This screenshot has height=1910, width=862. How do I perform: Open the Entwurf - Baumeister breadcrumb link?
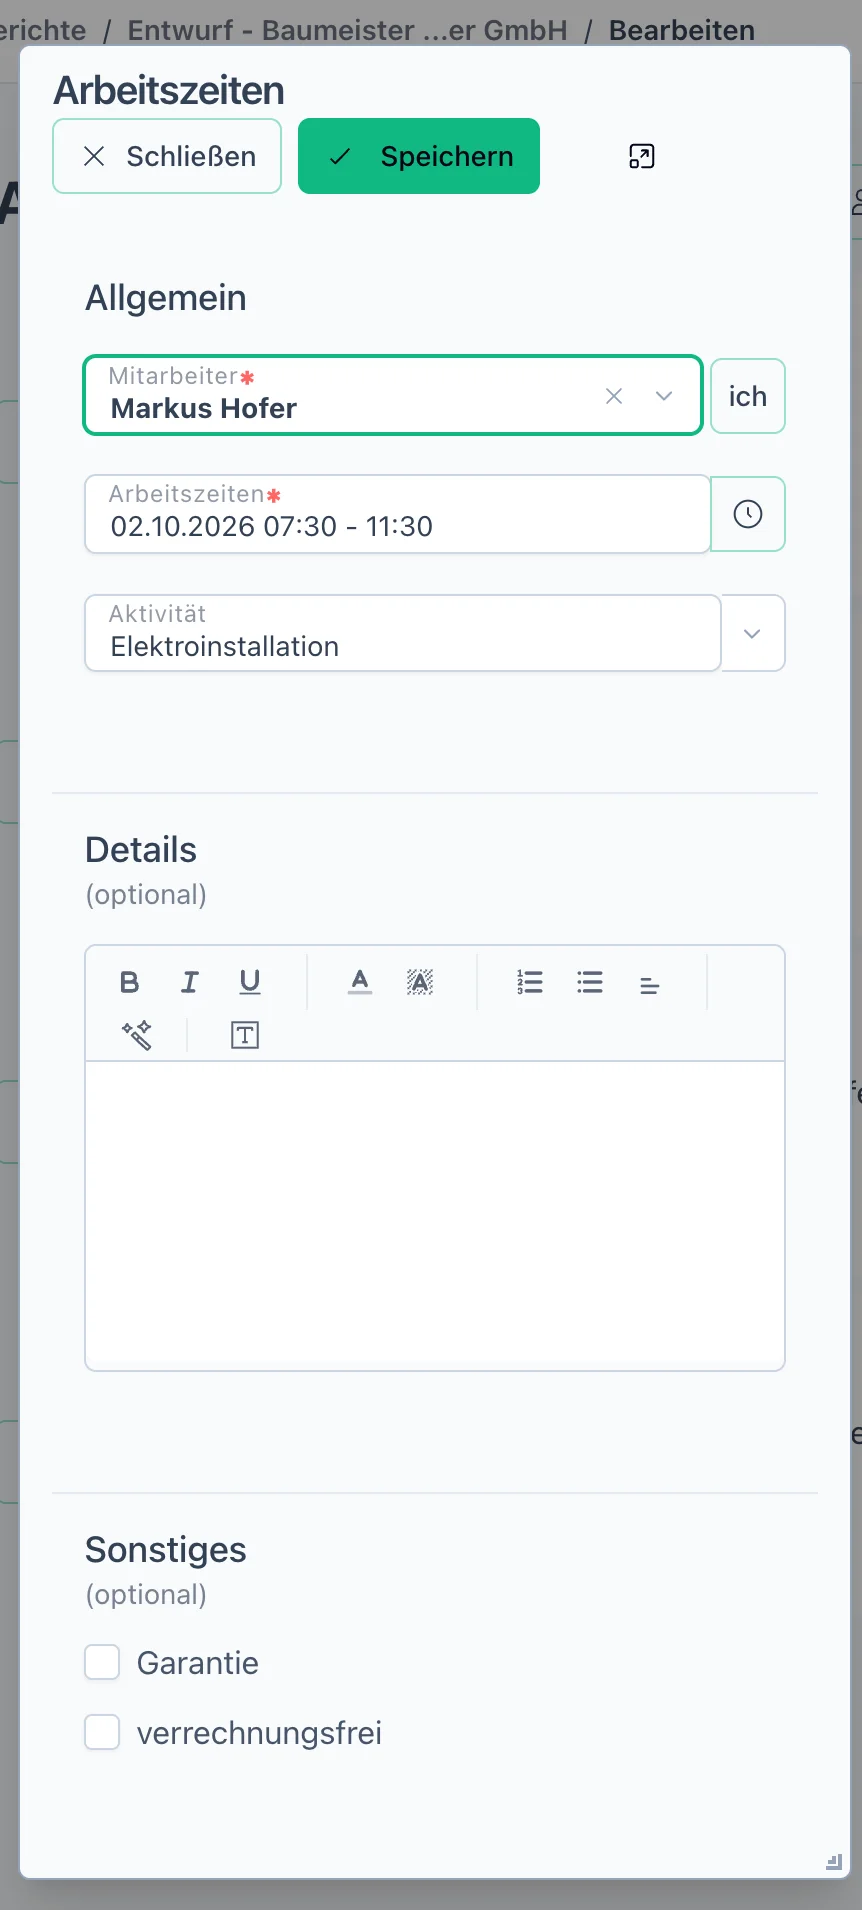347,30
